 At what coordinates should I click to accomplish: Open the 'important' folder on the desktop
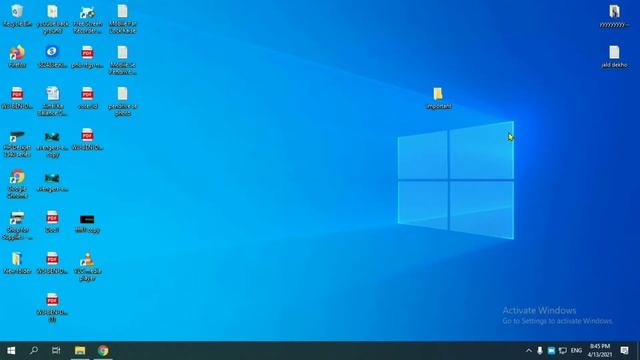(x=438, y=98)
